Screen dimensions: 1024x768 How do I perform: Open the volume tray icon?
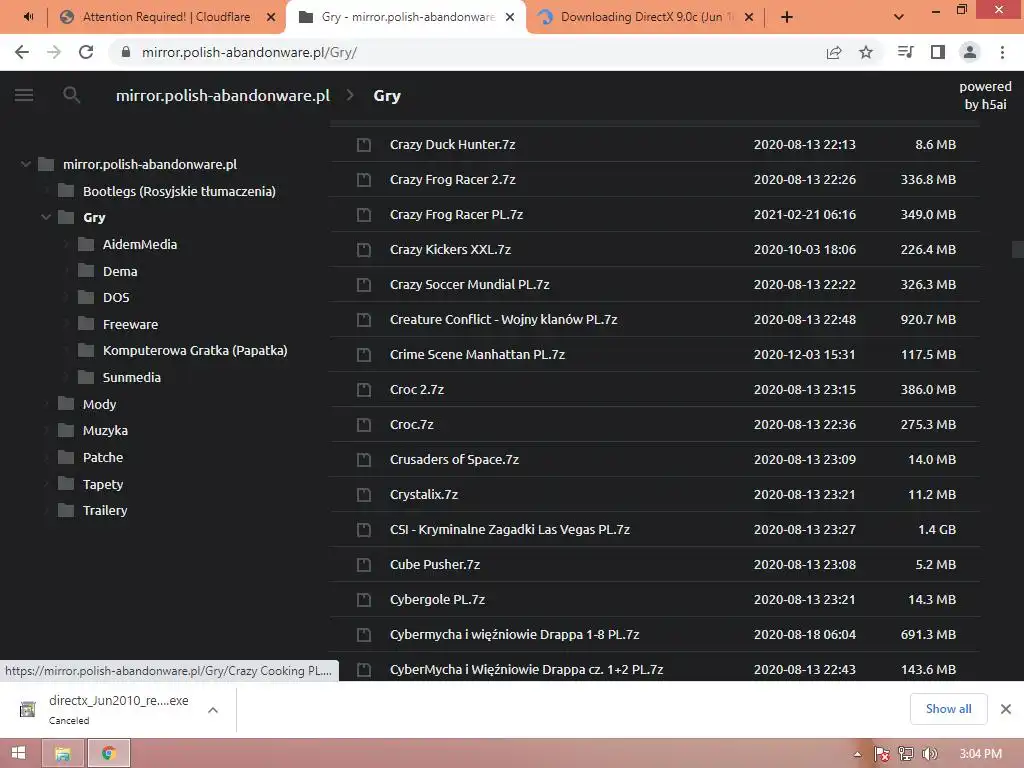click(929, 754)
